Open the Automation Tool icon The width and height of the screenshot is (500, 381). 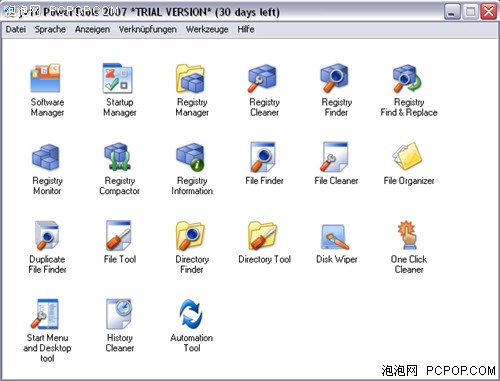coord(190,314)
